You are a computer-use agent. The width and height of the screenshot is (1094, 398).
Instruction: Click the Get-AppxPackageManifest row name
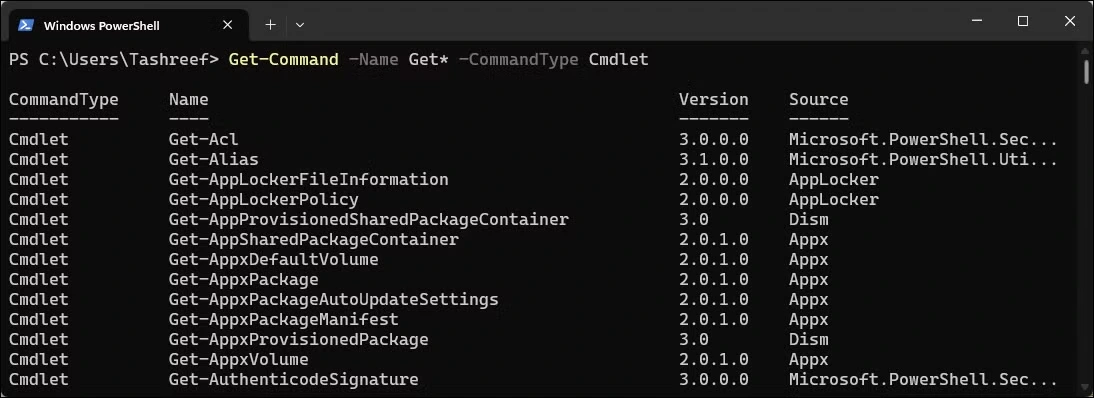(283, 320)
